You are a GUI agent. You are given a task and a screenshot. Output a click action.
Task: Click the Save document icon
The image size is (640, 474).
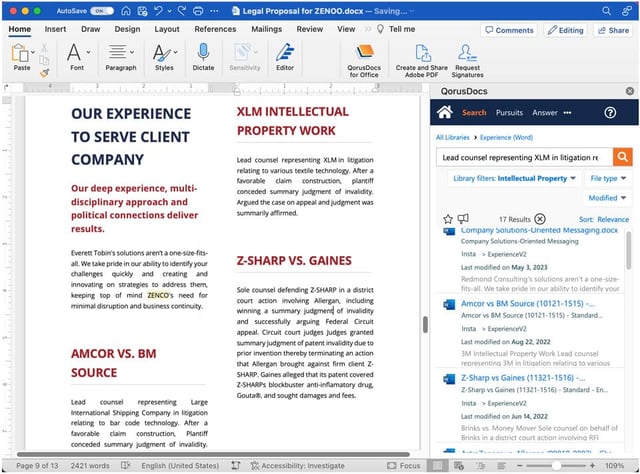(142, 11)
